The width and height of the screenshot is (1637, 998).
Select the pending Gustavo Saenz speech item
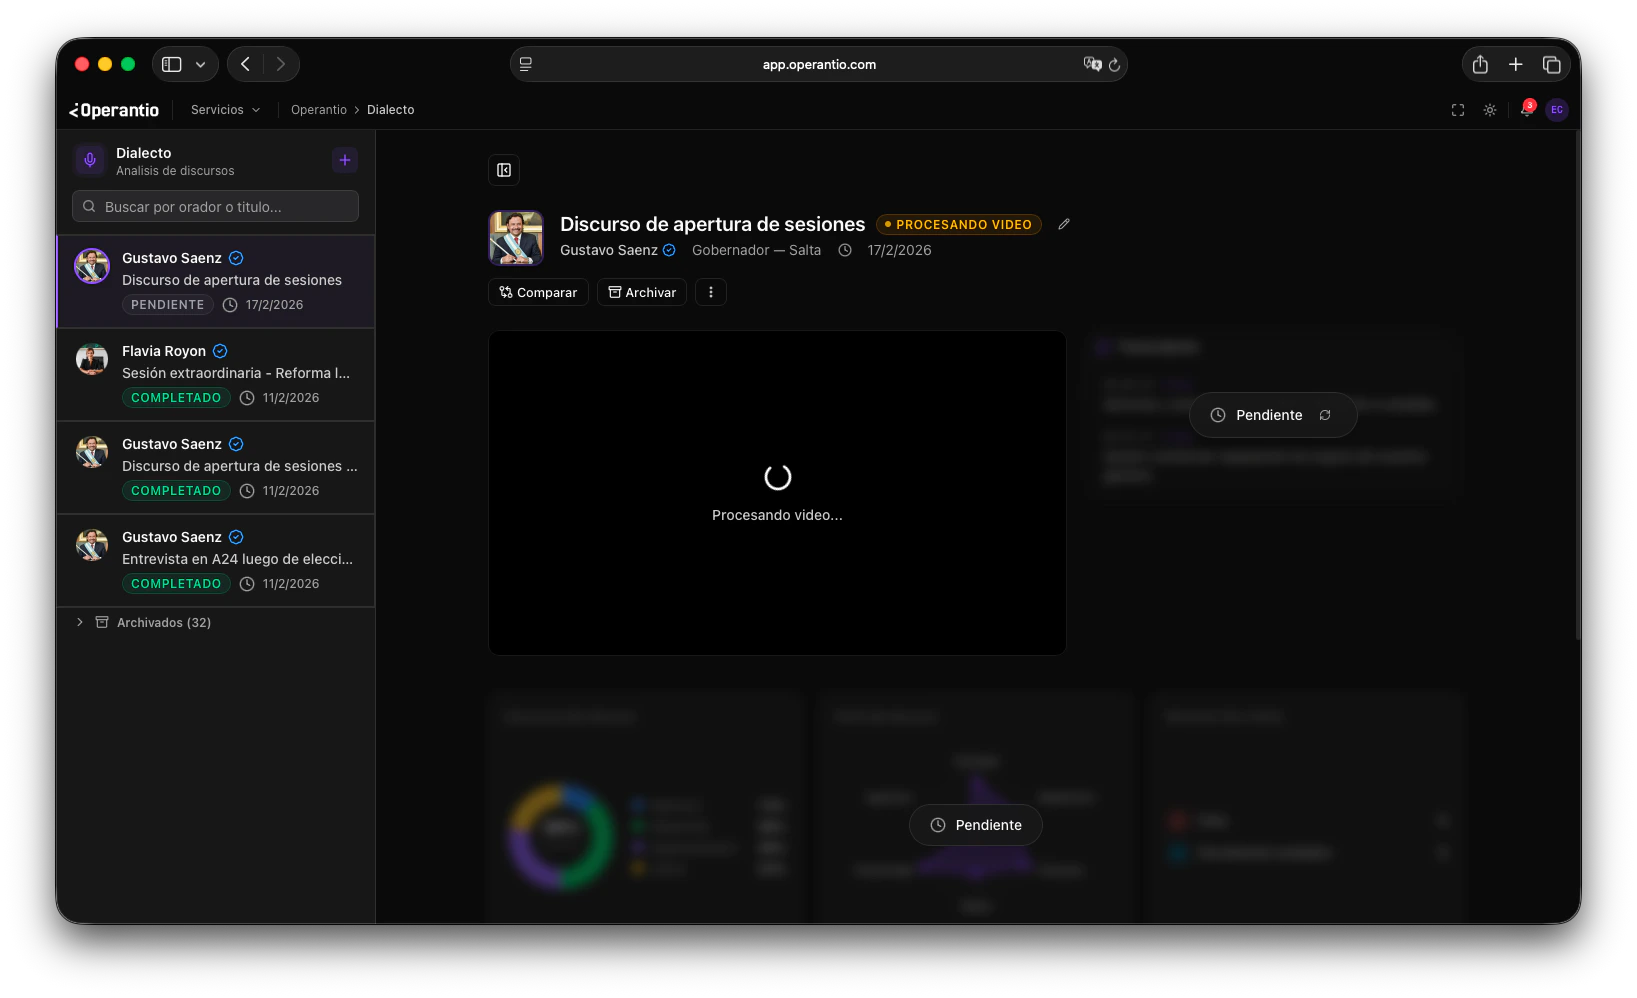point(216,281)
